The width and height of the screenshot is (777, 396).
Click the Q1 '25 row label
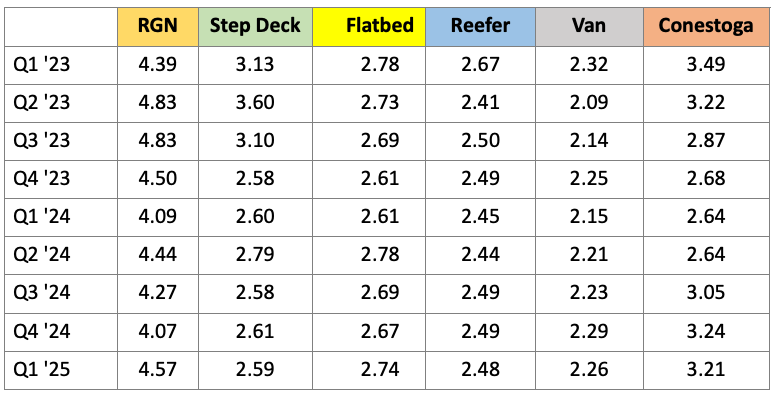(42, 369)
